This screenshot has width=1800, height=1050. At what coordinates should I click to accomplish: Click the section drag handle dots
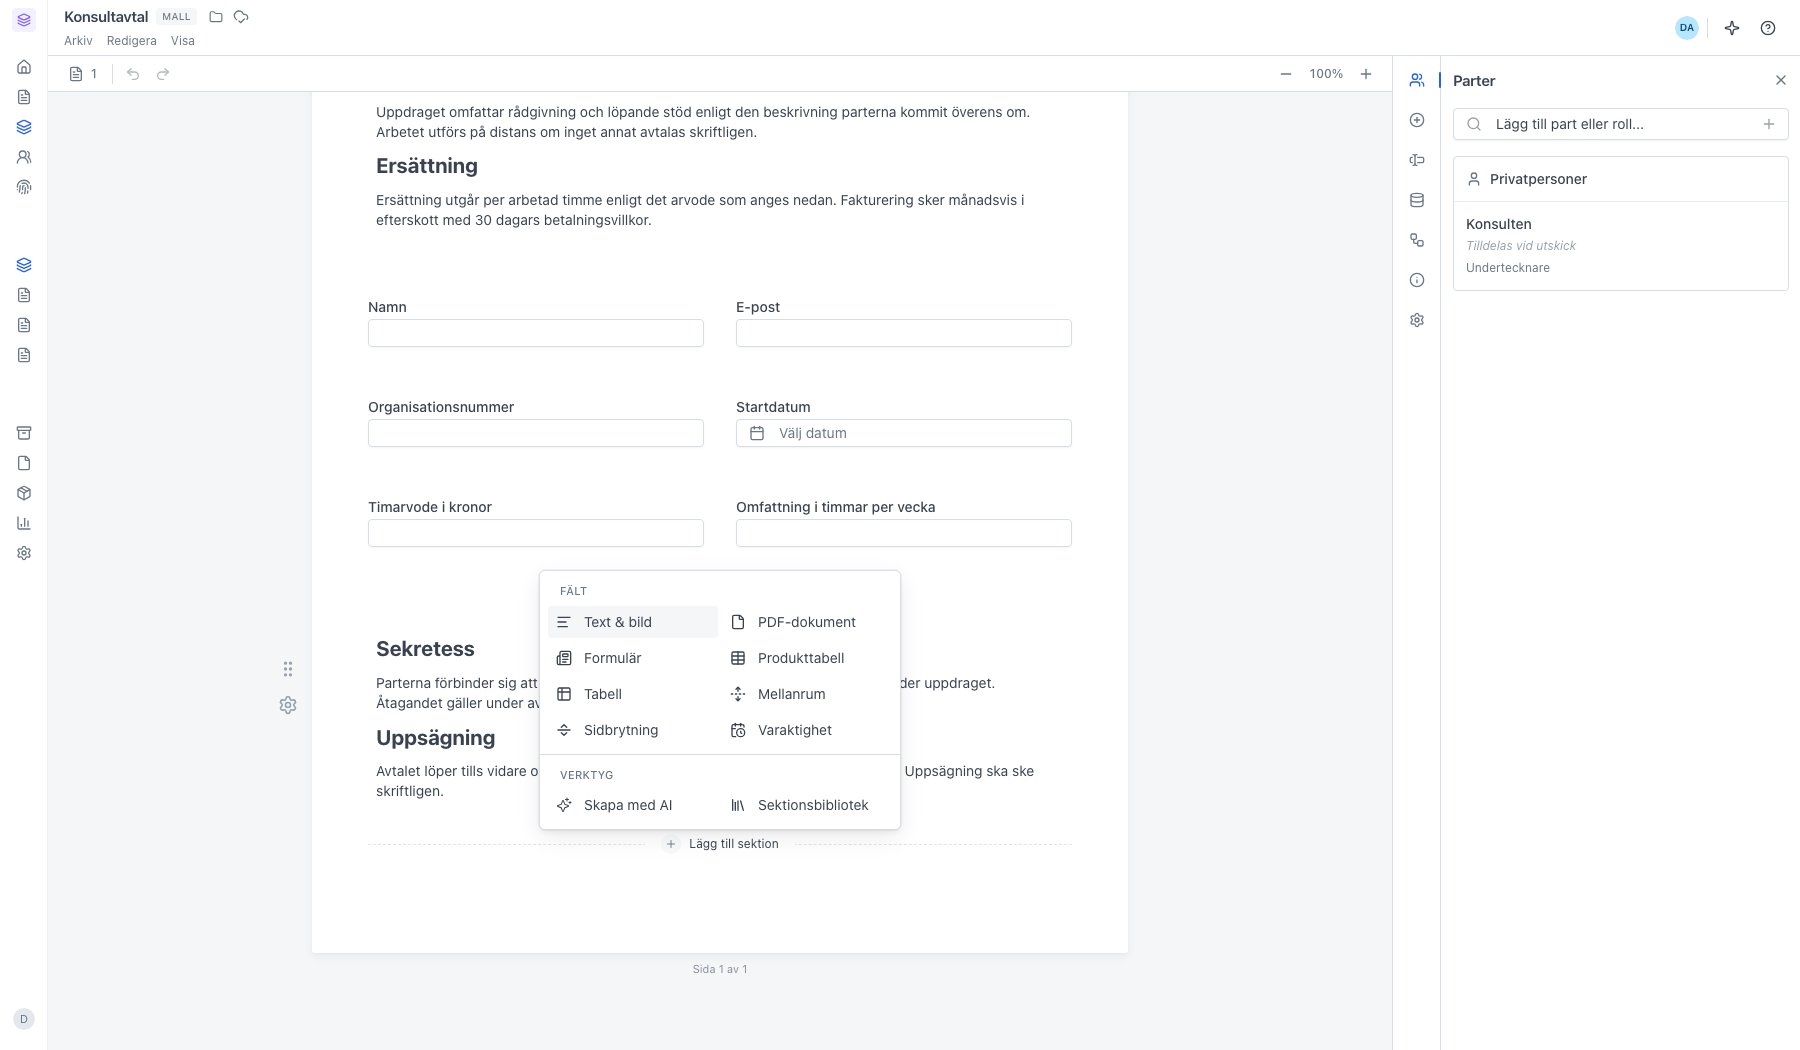[288, 669]
